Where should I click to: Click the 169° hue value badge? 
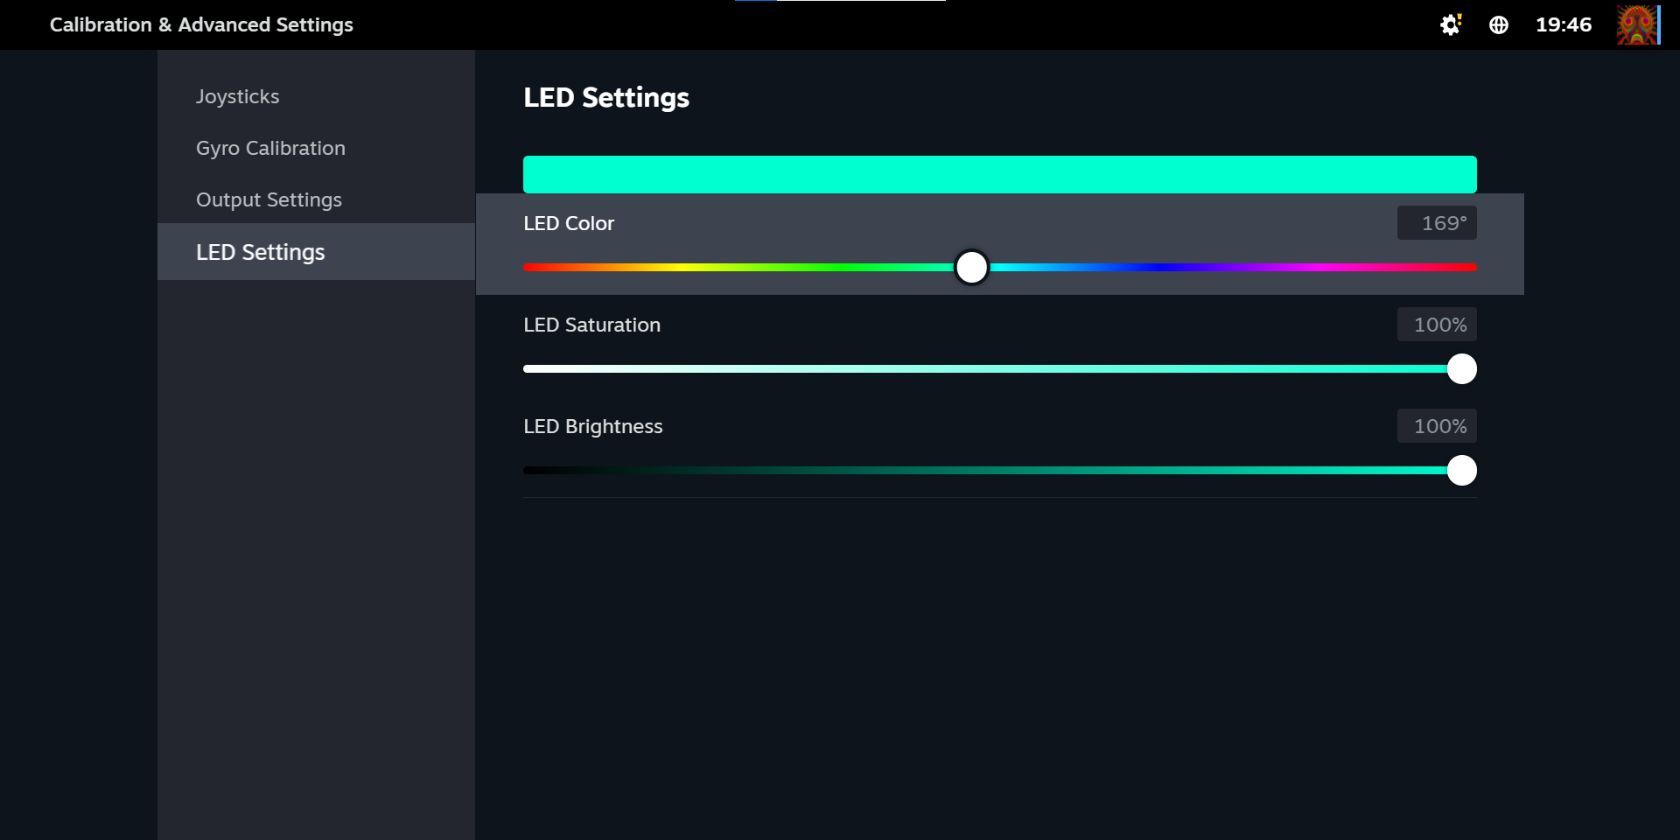[1437, 222]
